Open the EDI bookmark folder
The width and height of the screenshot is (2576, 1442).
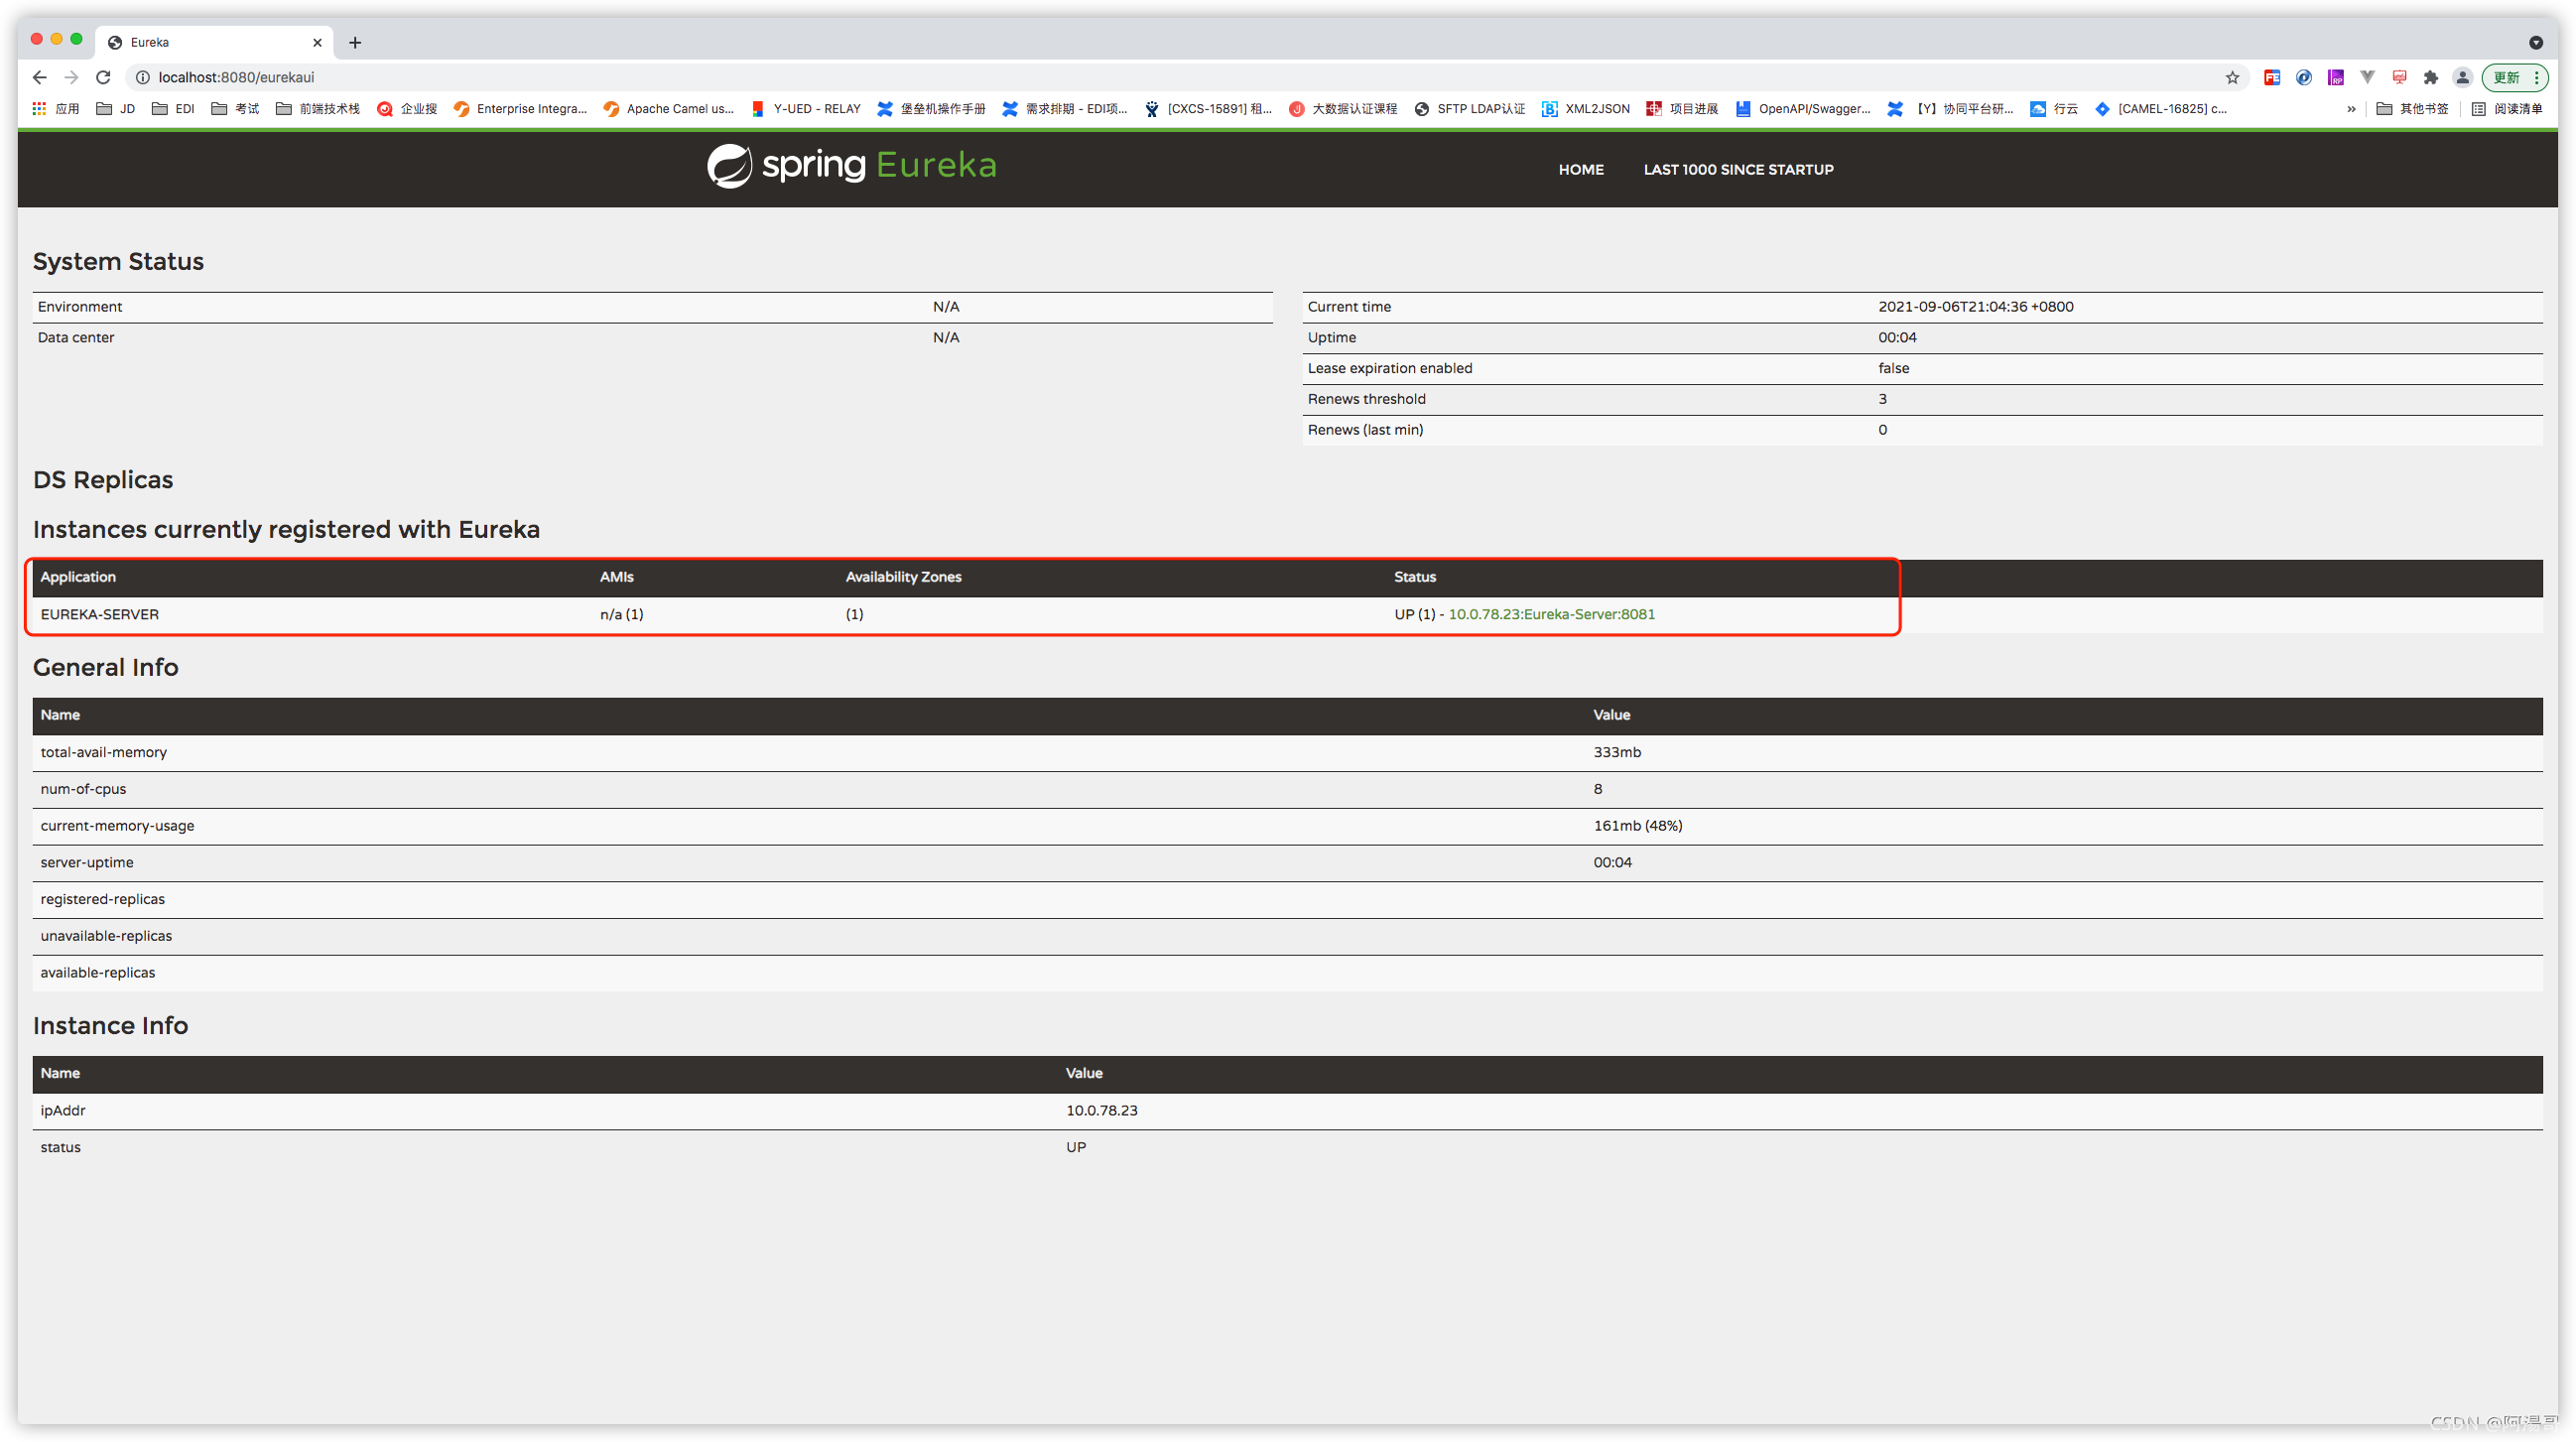click(173, 109)
